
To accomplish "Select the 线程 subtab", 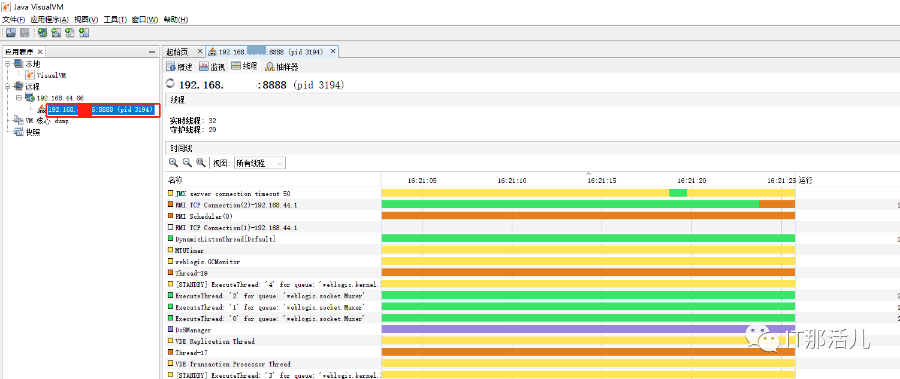I will tap(244, 66).
